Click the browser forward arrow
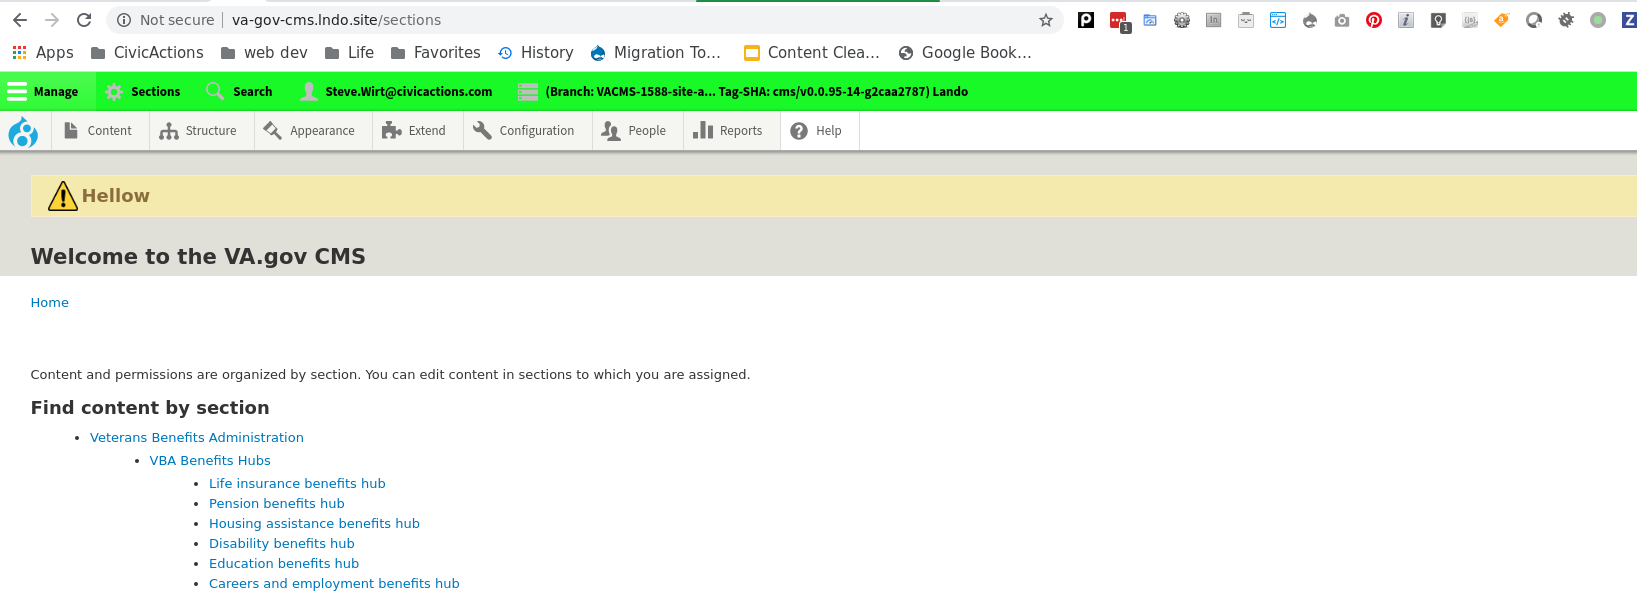 pos(52,20)
